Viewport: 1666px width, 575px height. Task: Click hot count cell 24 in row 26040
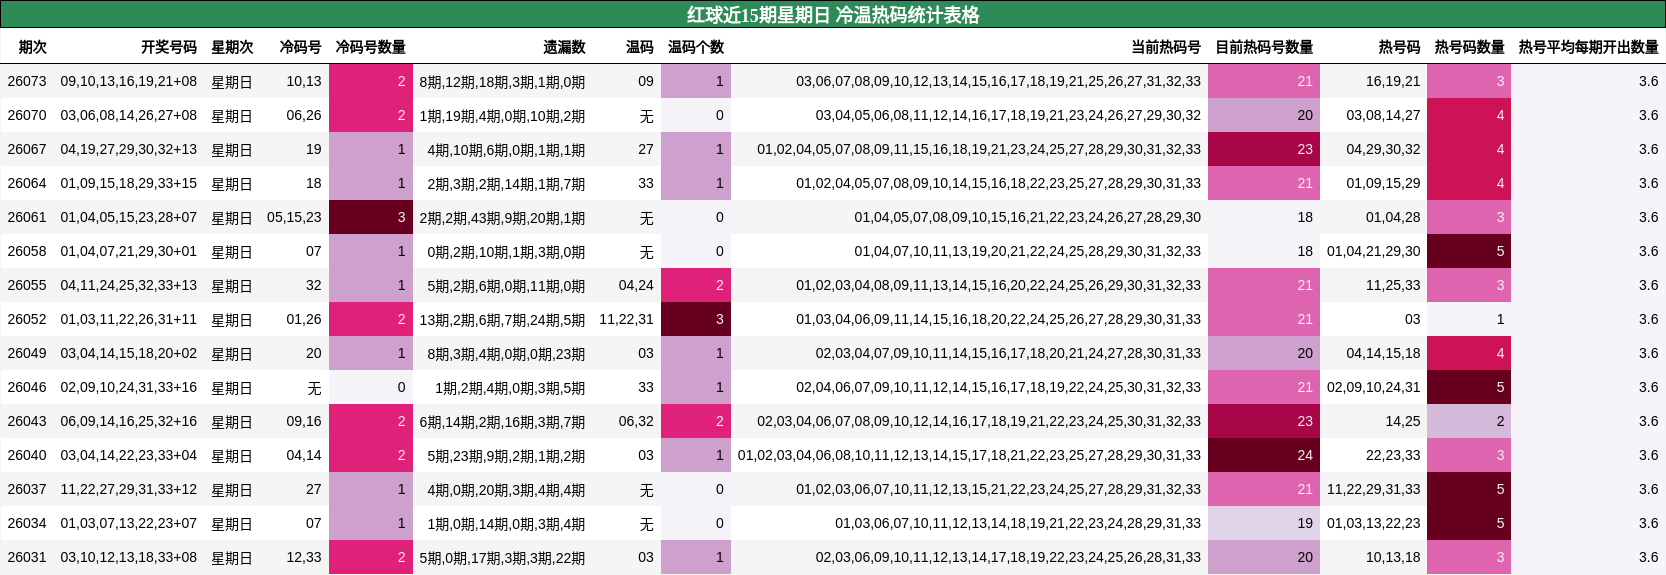pos(1264,455)
